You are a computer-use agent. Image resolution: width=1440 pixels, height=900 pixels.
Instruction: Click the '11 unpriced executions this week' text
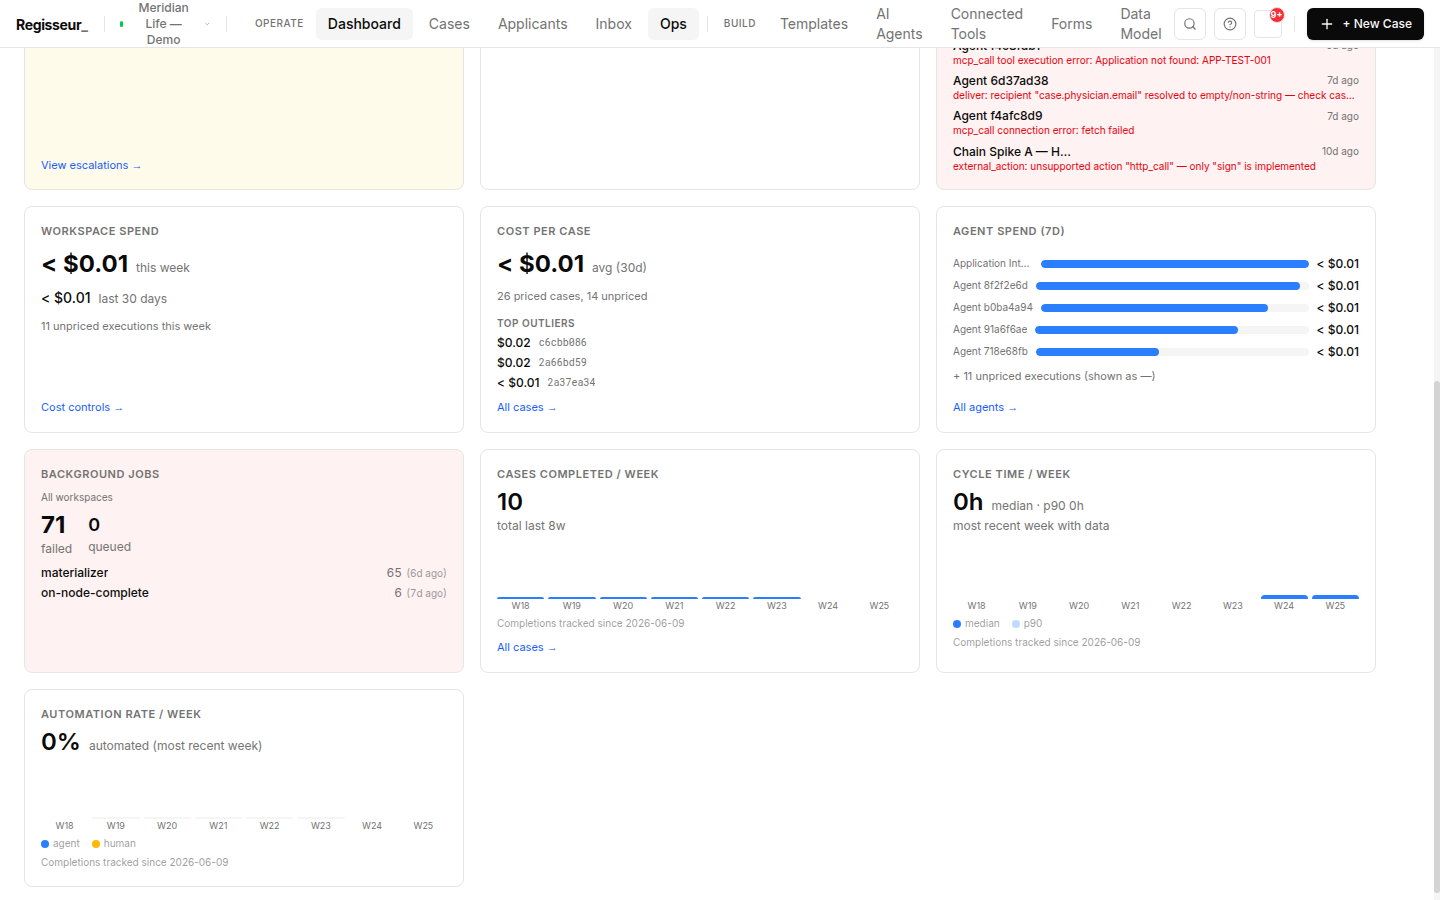[x=126, y=327]
